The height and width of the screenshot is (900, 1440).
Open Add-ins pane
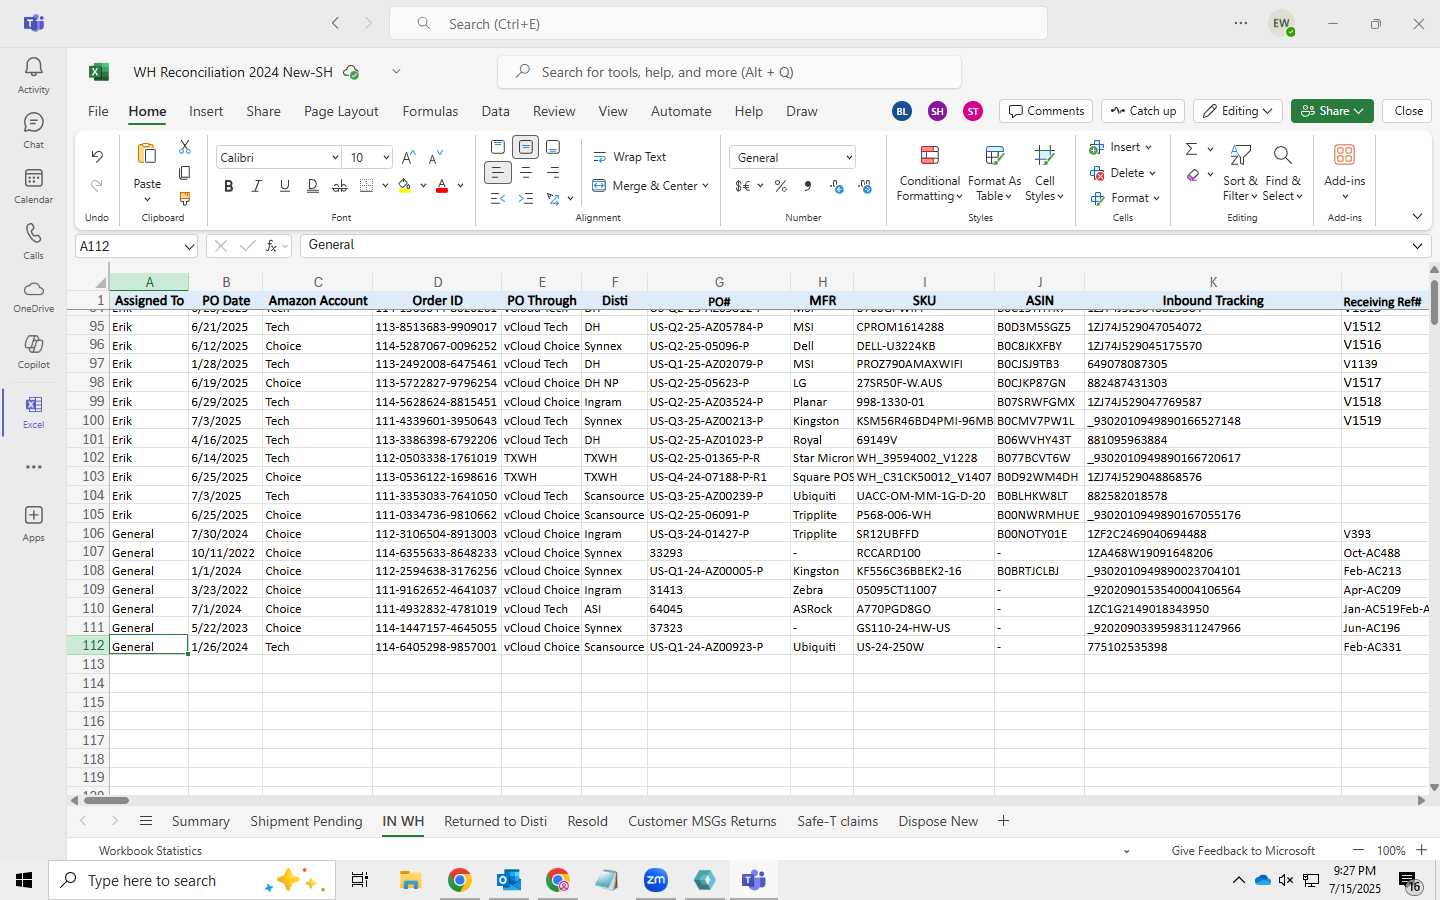[x=1344, y=171]
